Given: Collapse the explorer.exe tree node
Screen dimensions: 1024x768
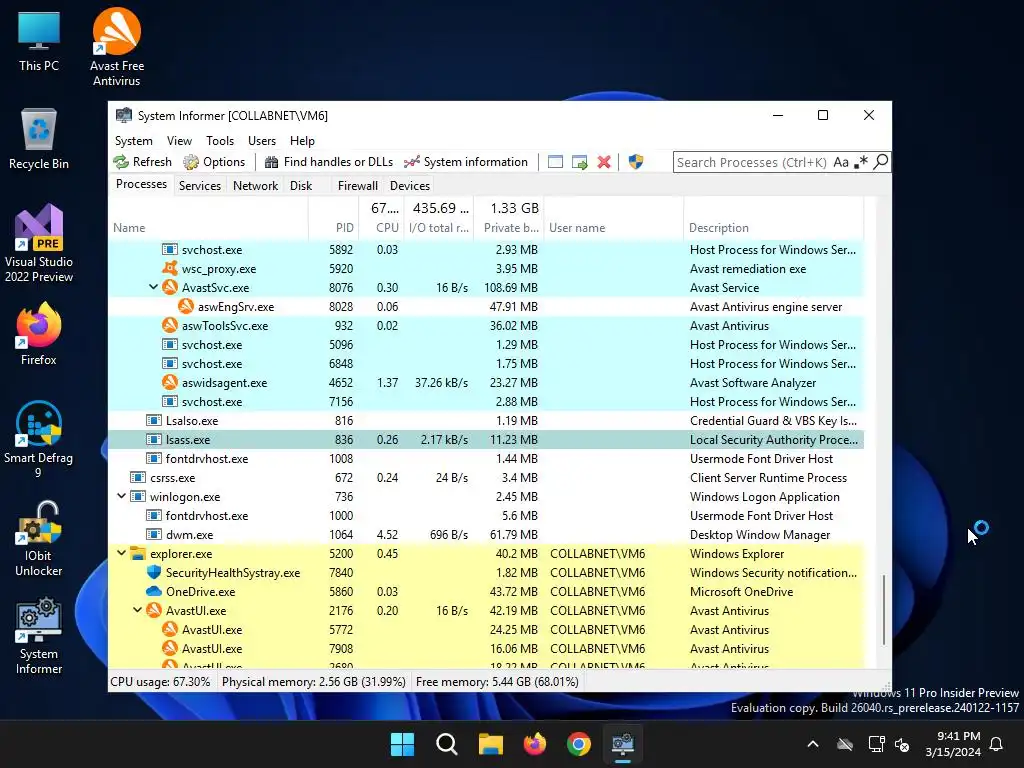Looking at the screenshot, I should tap(121, 553).
